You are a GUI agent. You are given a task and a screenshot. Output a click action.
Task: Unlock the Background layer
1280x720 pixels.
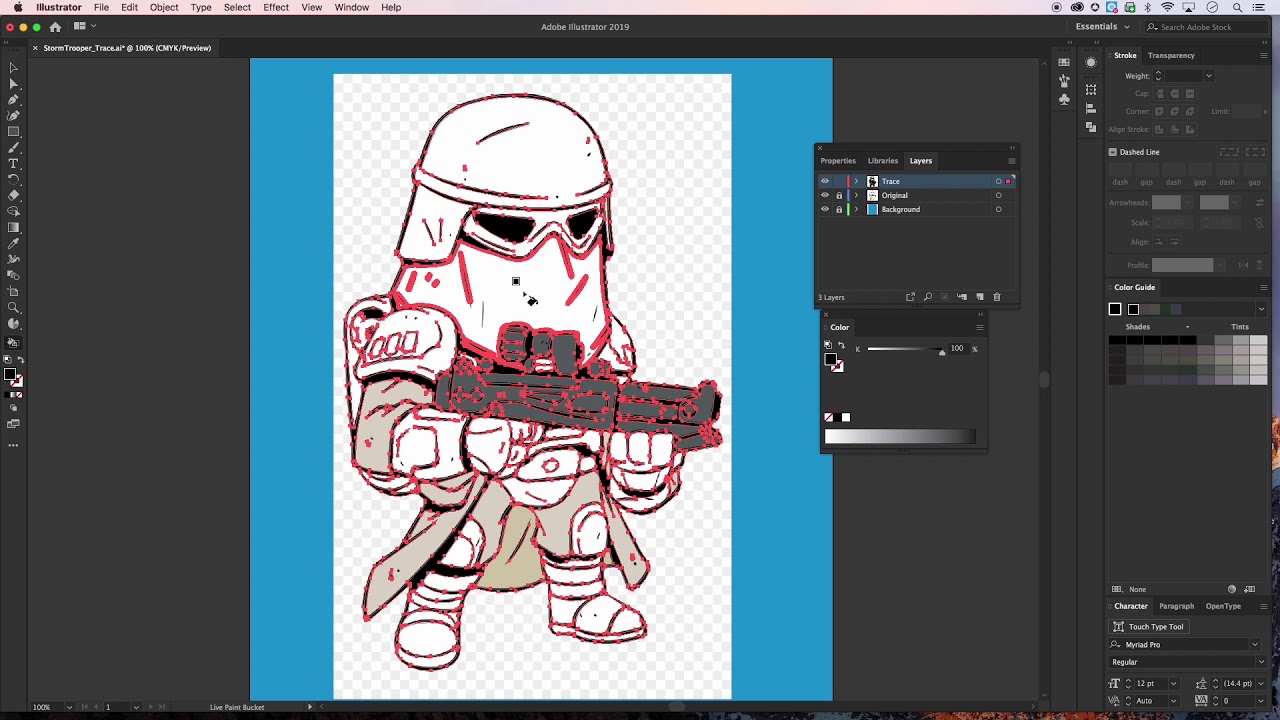click(839, 209)
